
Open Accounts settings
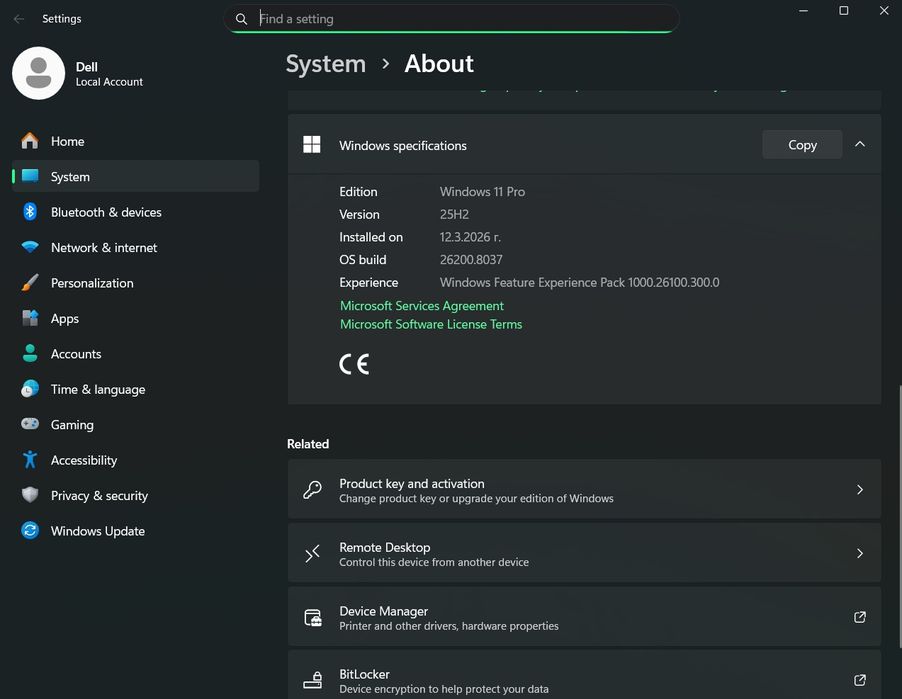click(135, 353)
